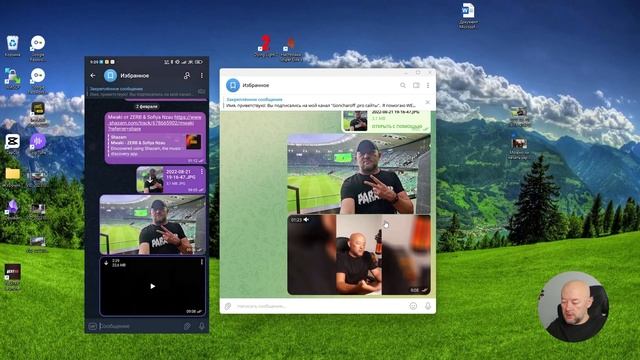Open emoji picker in desktop Telegram
Viewport: 640px width, 360px height.
[x=413, y=306]
